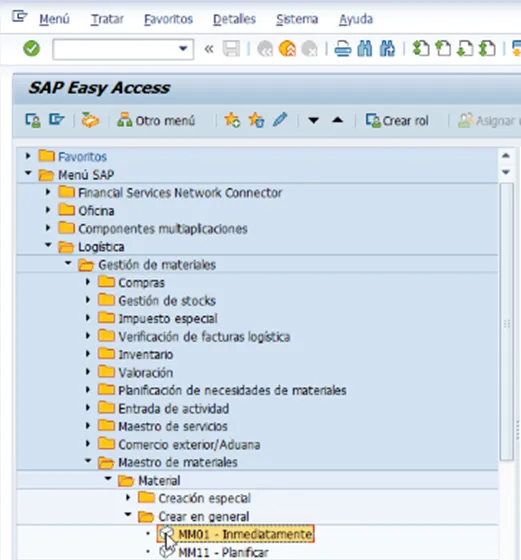Click the Move favorite up arrow

coord(337,120)
